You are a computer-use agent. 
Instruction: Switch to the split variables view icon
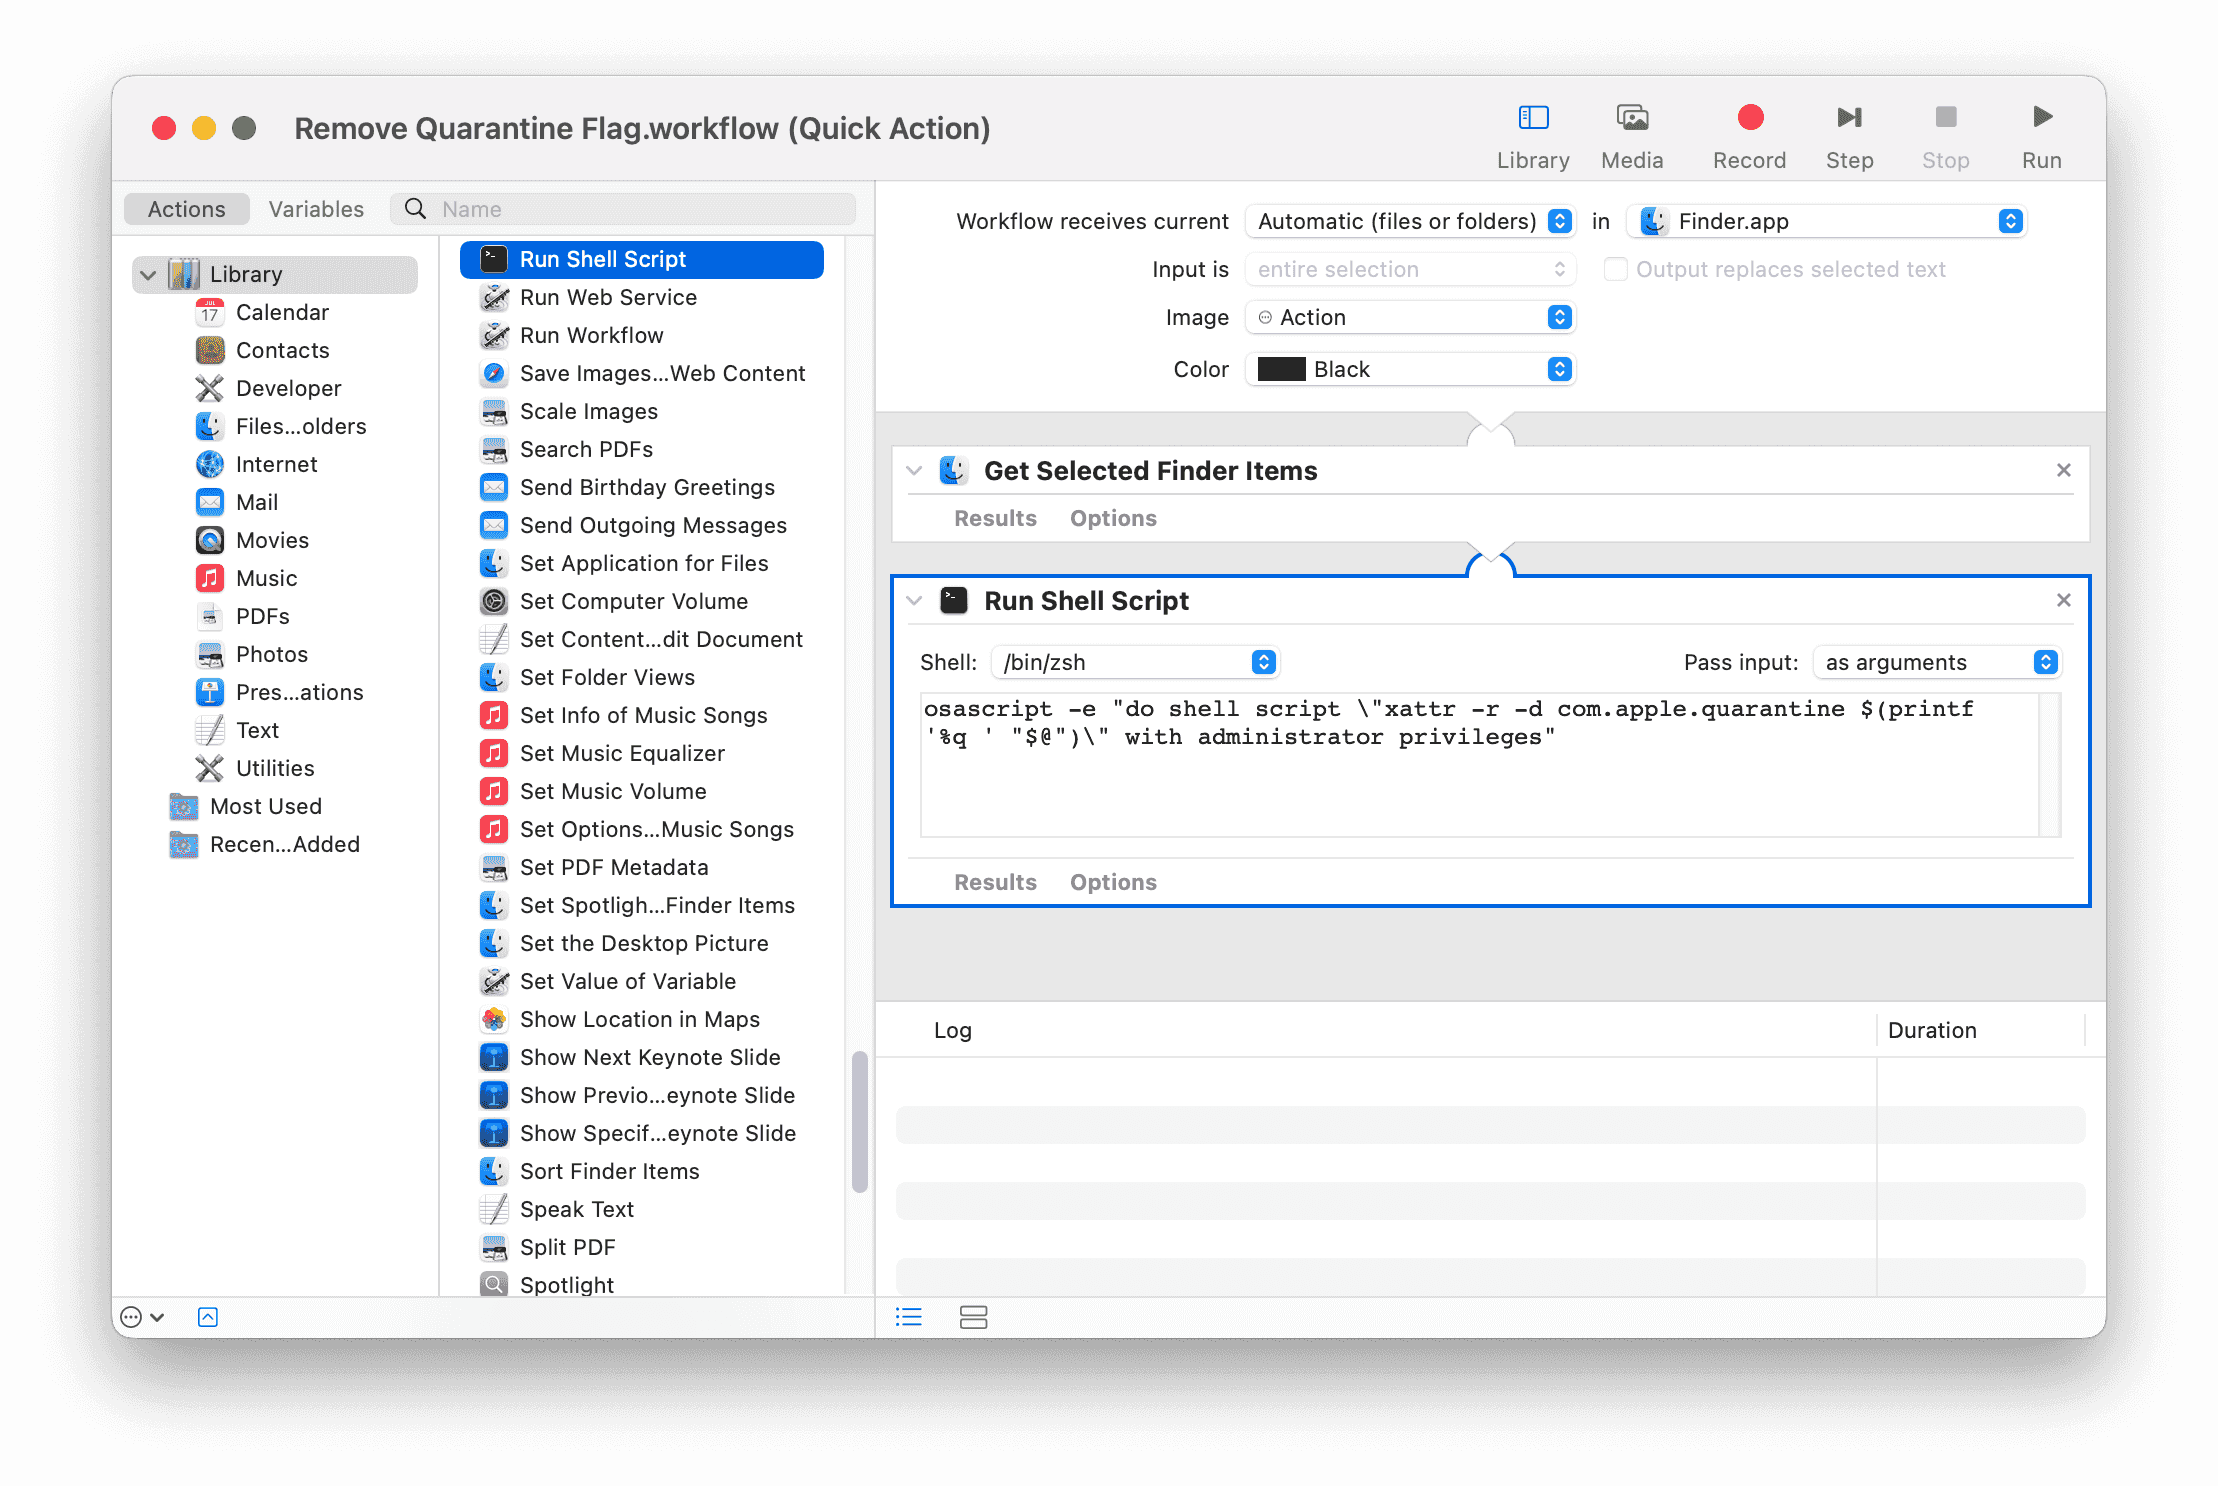click(x=973, y=1317)
